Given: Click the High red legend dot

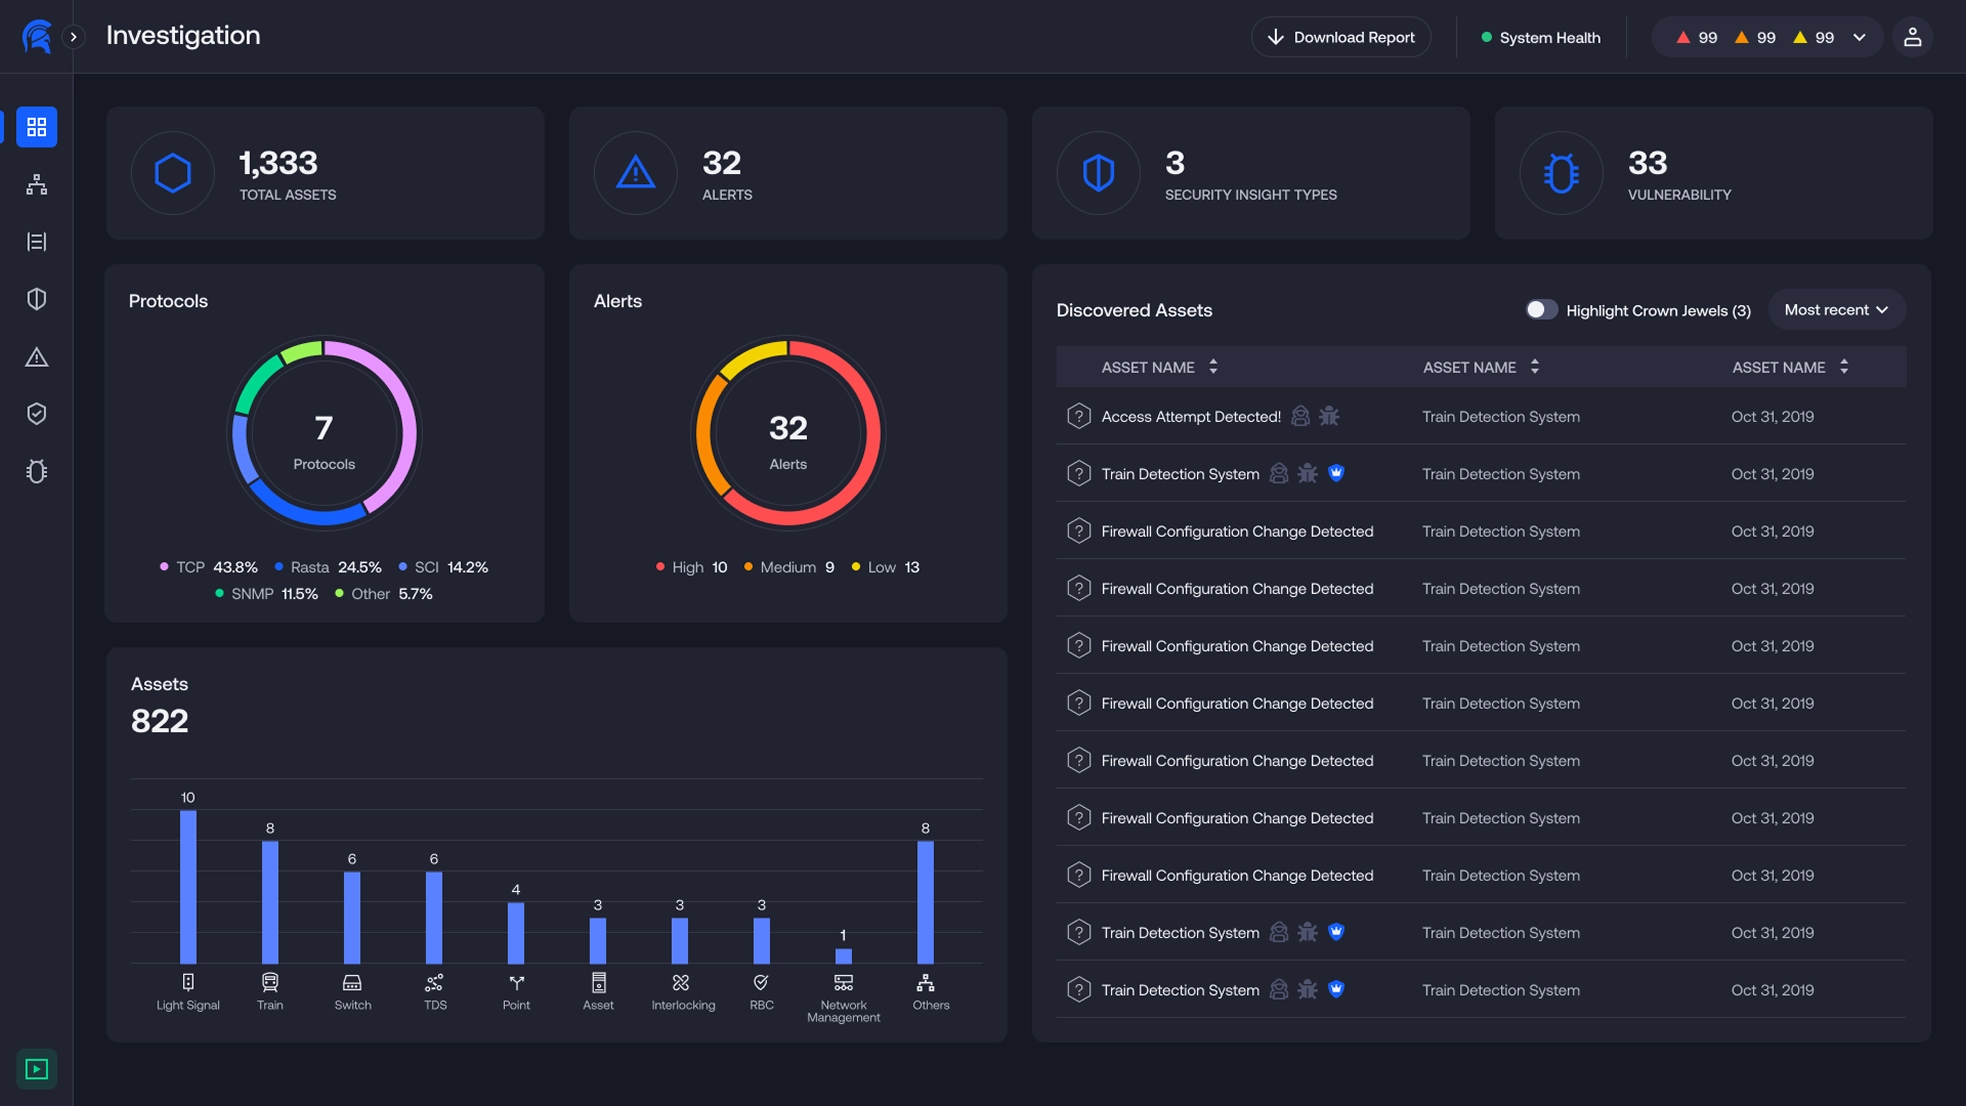Looking at the screenshot, I should coord(660,567).
